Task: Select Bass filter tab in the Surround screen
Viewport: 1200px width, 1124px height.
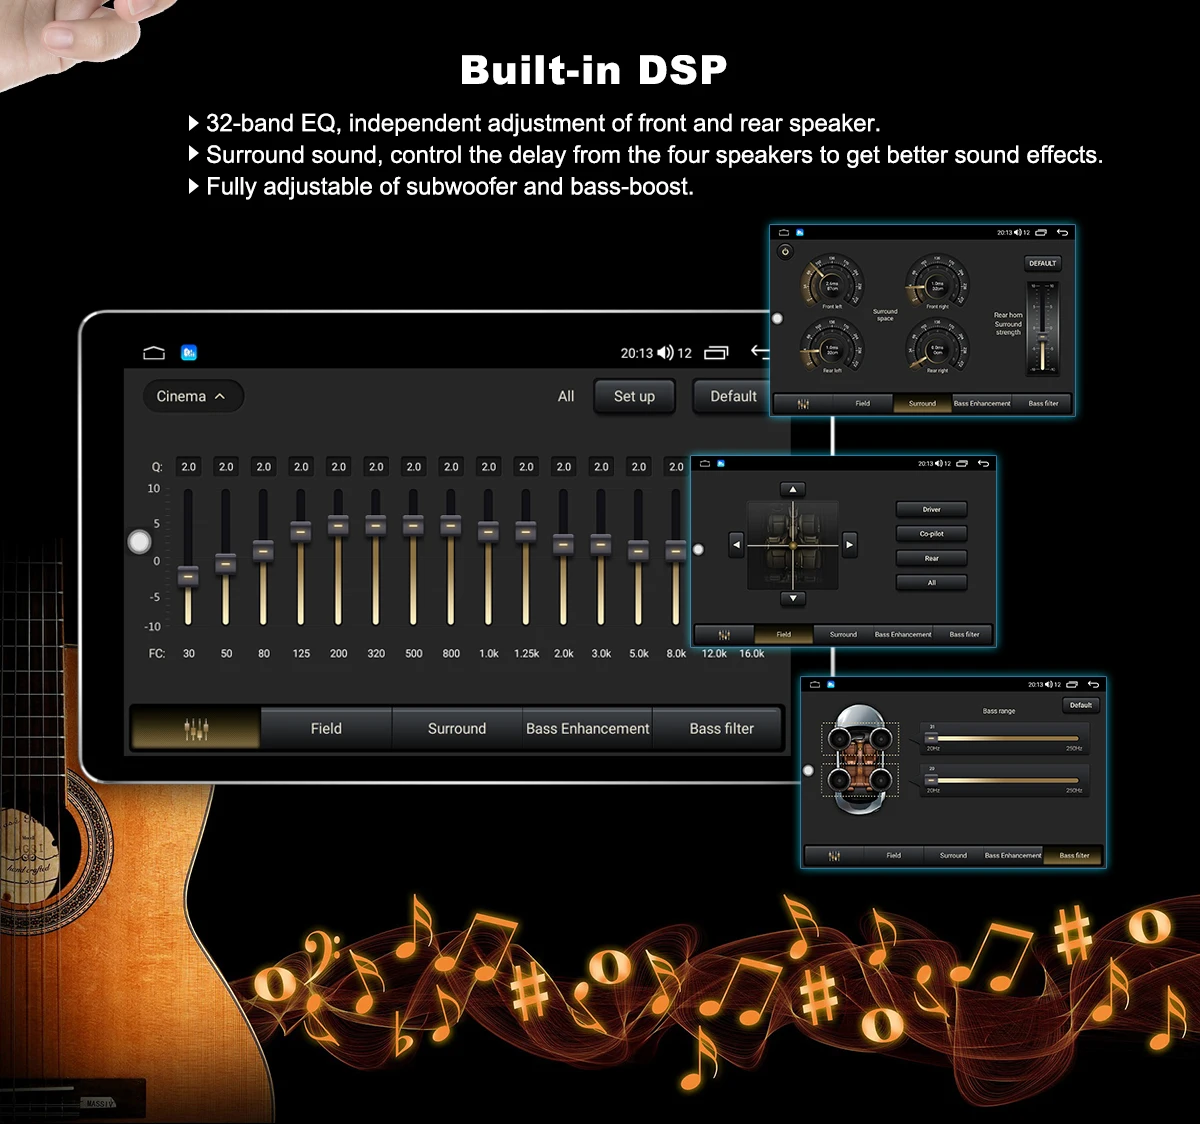Action: [x=1043, y=403]
